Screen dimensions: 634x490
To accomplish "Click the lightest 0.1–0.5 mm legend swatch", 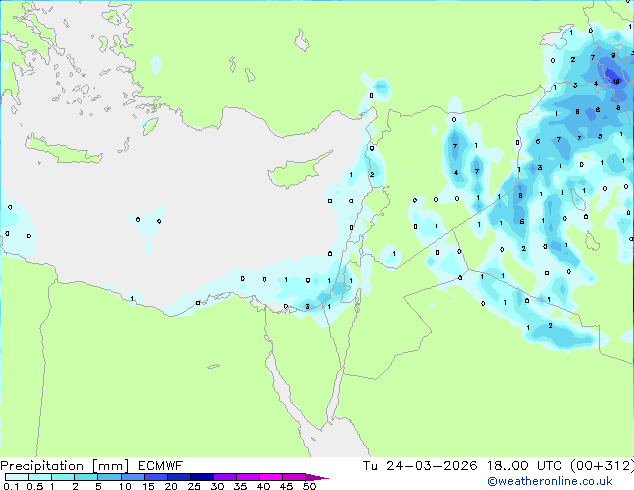I will pos(17,477).
